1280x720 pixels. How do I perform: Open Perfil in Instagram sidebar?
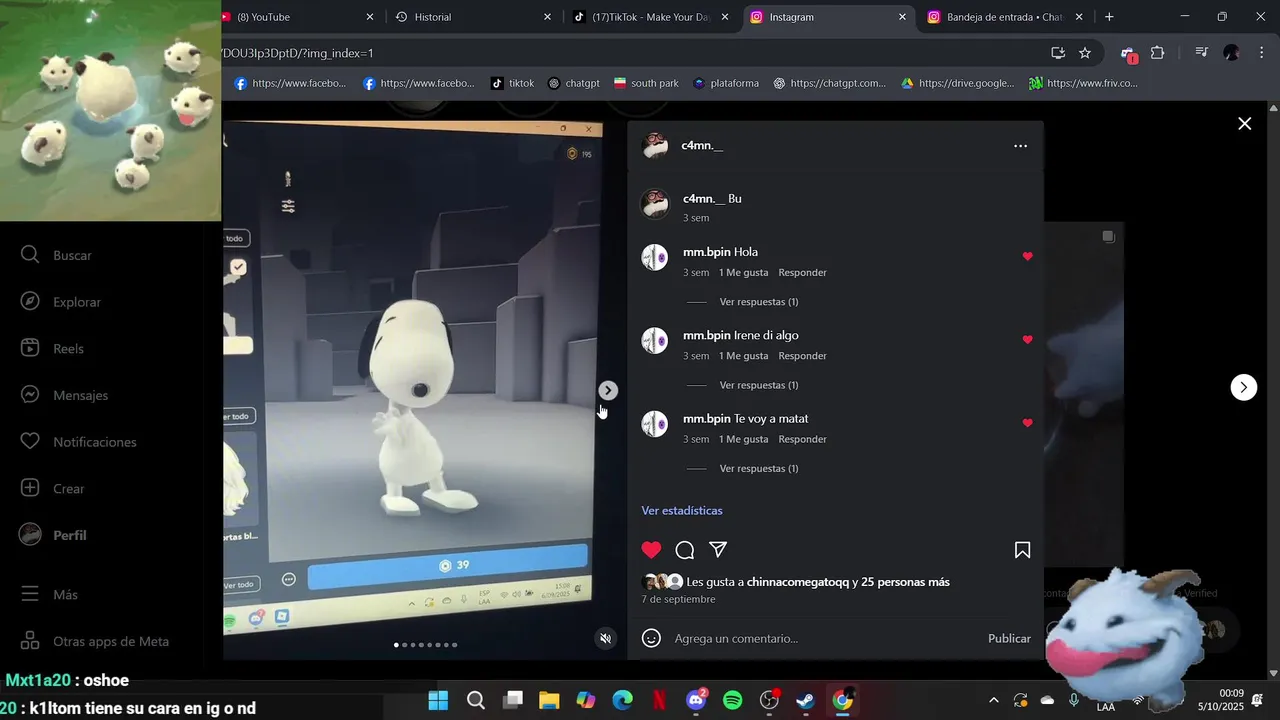(x=53, y=535)
